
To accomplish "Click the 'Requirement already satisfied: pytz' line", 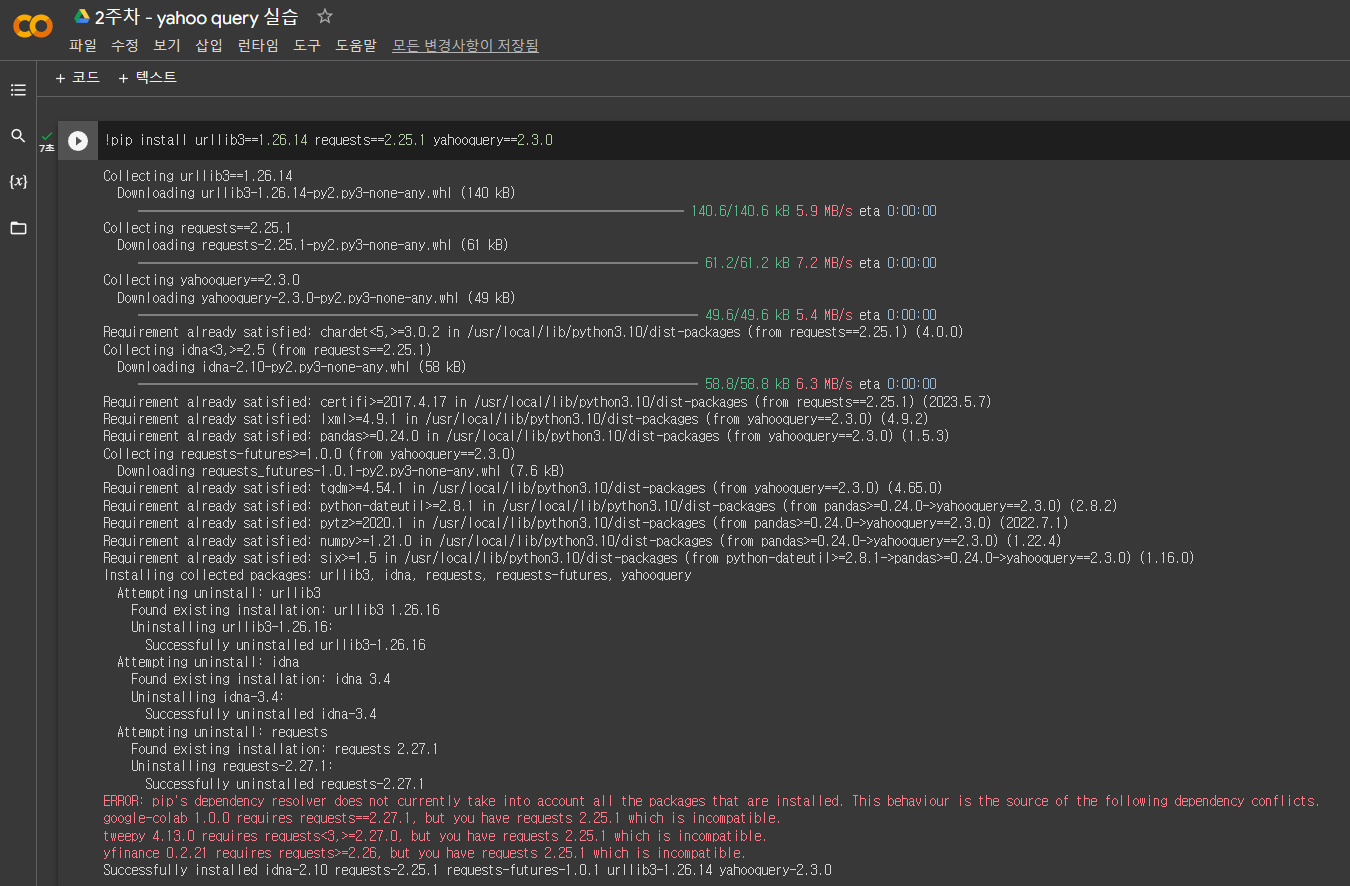I will (586, 523).
